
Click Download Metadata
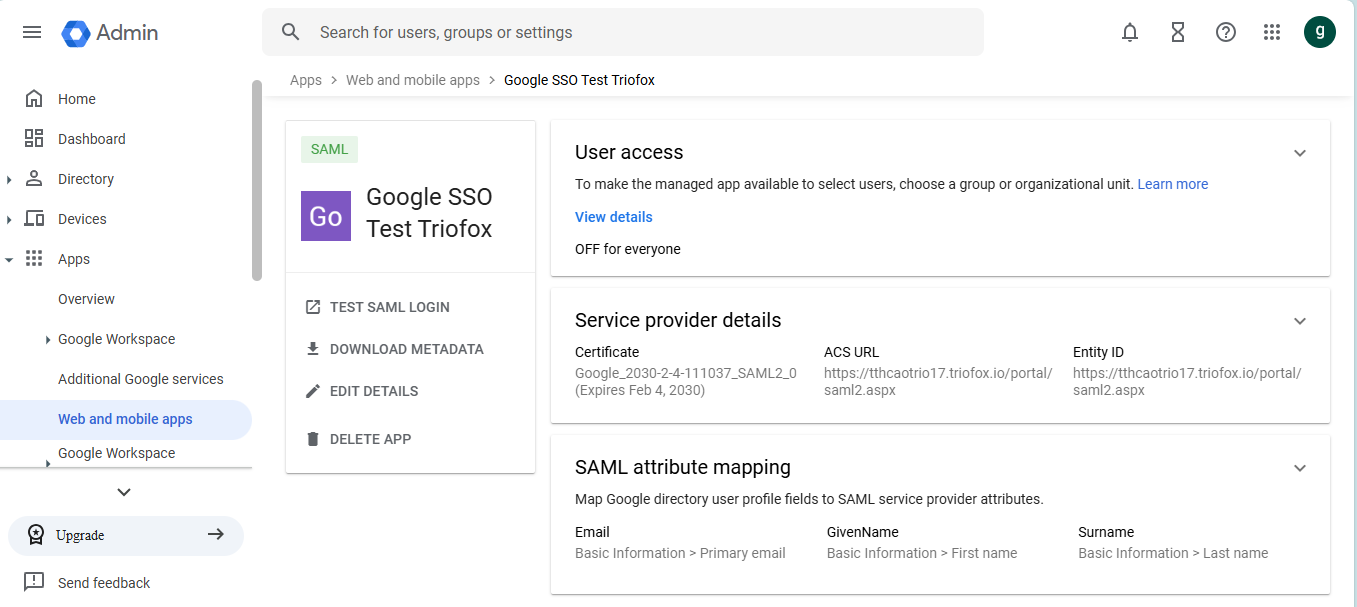pyautogui.click(x=407, y=349)
